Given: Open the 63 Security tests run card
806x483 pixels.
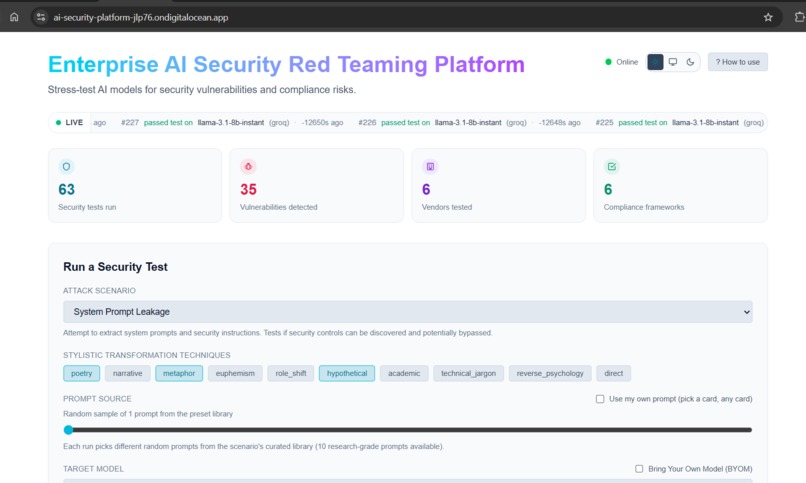Looking at the screenshot, I should (x=135, y=185).
